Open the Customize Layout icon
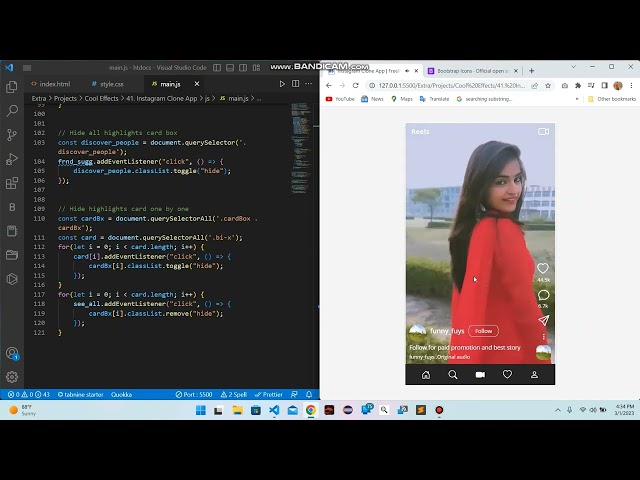 256,68
